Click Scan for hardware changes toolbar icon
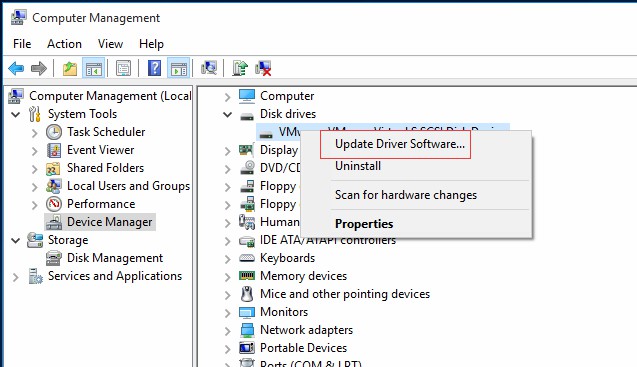Image resolution: width=637 pixels, height=367 pixels. click(209, 68)
